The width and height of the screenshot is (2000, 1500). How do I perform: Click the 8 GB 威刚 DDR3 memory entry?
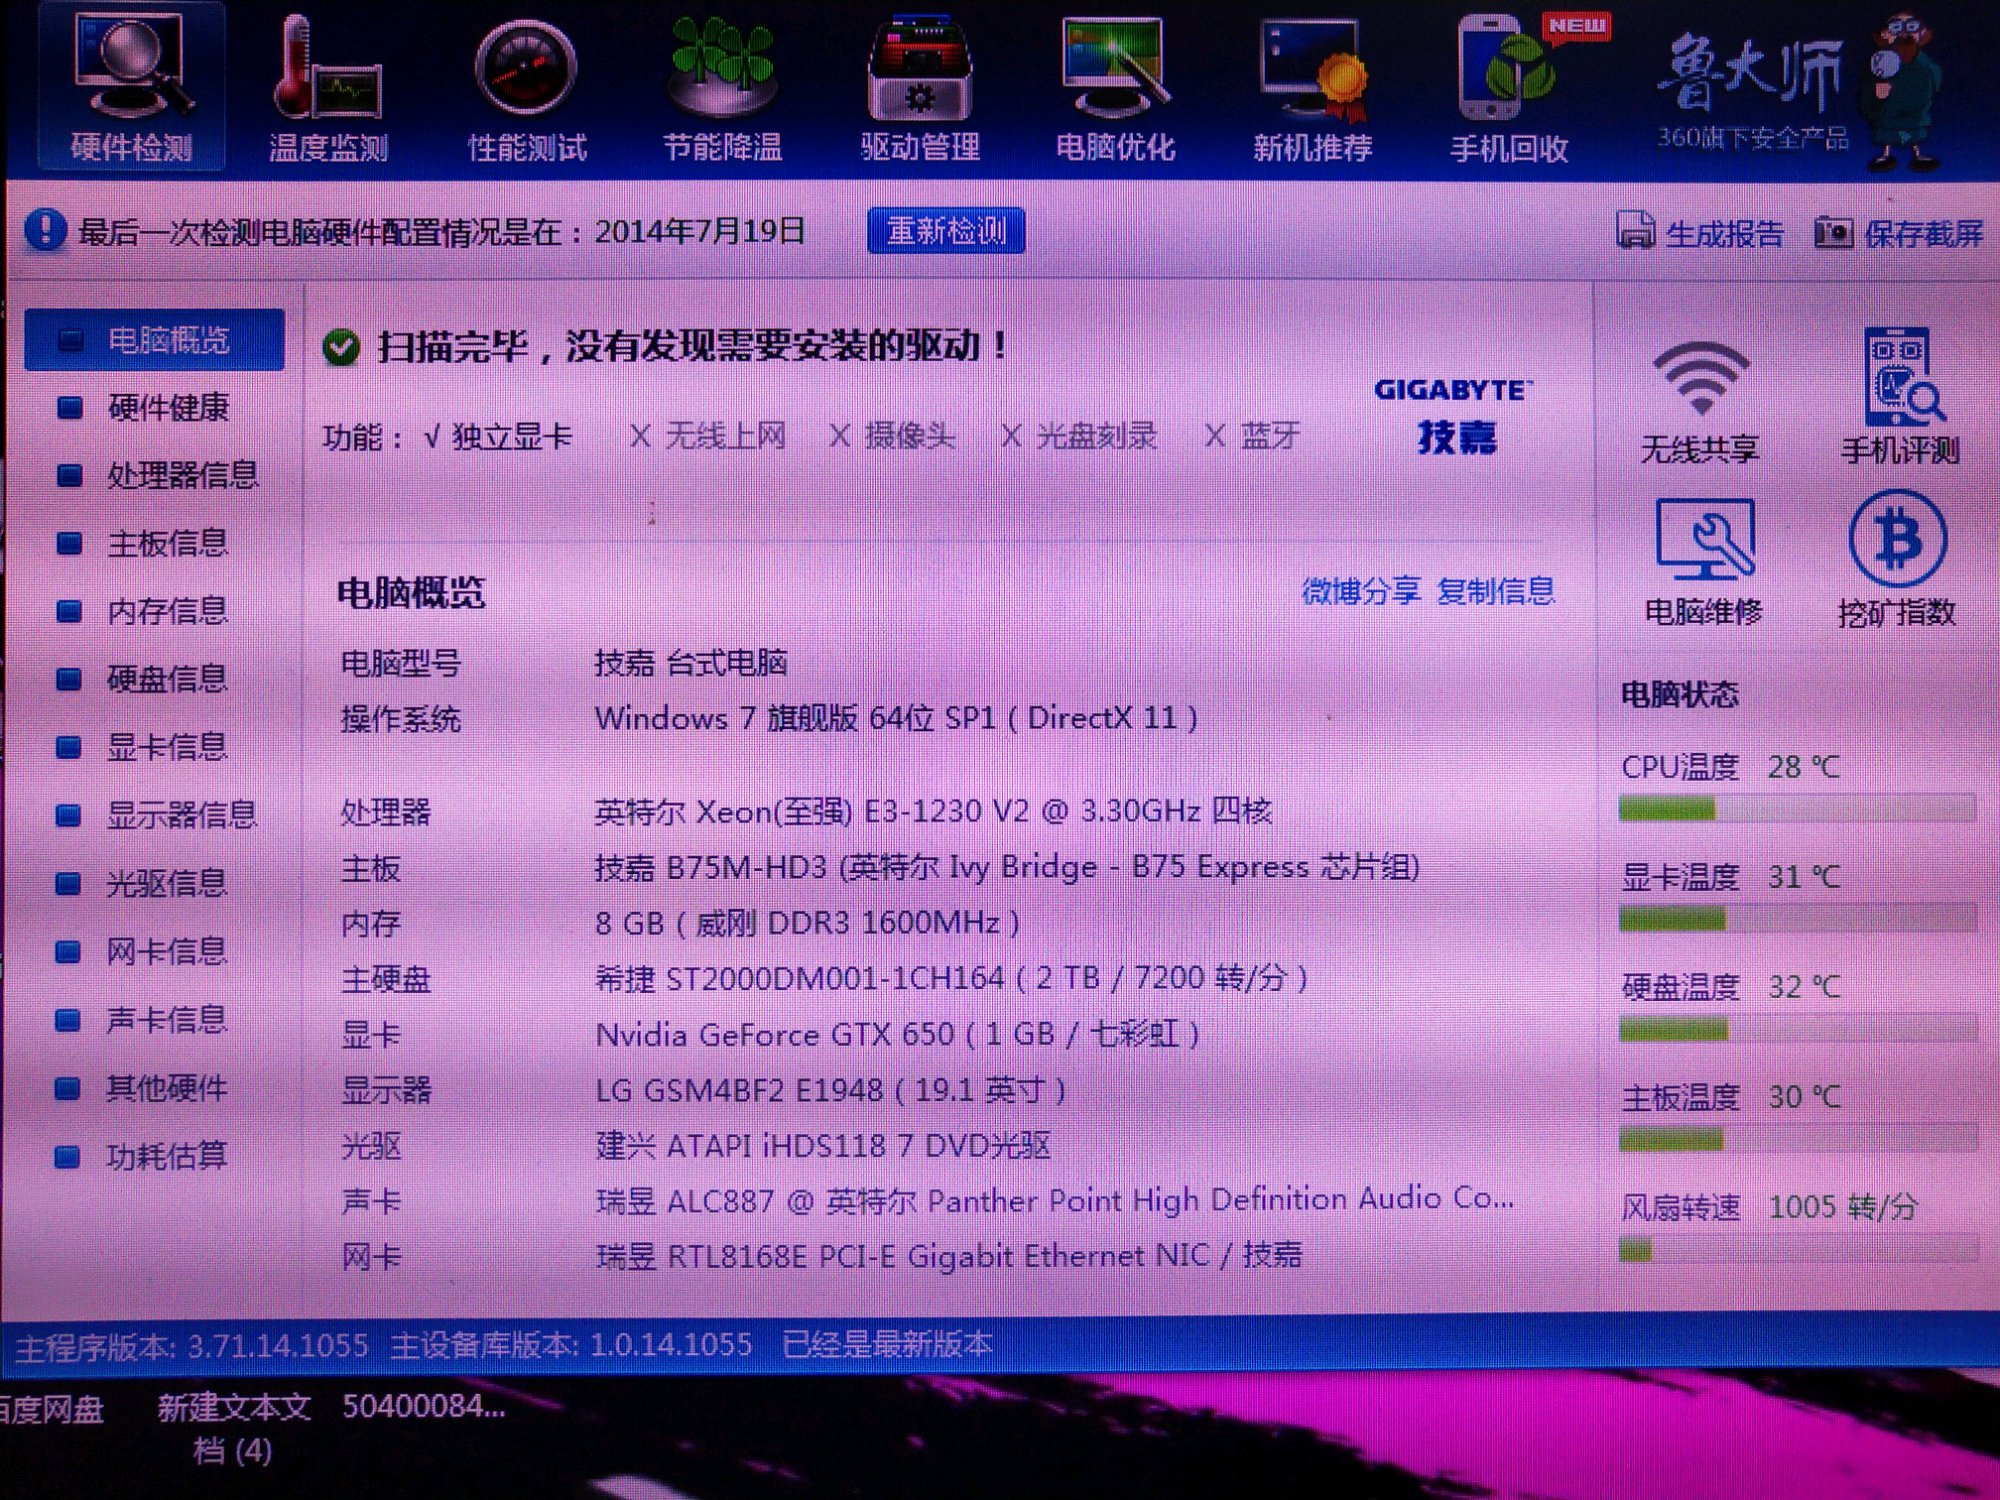(807, 923)
